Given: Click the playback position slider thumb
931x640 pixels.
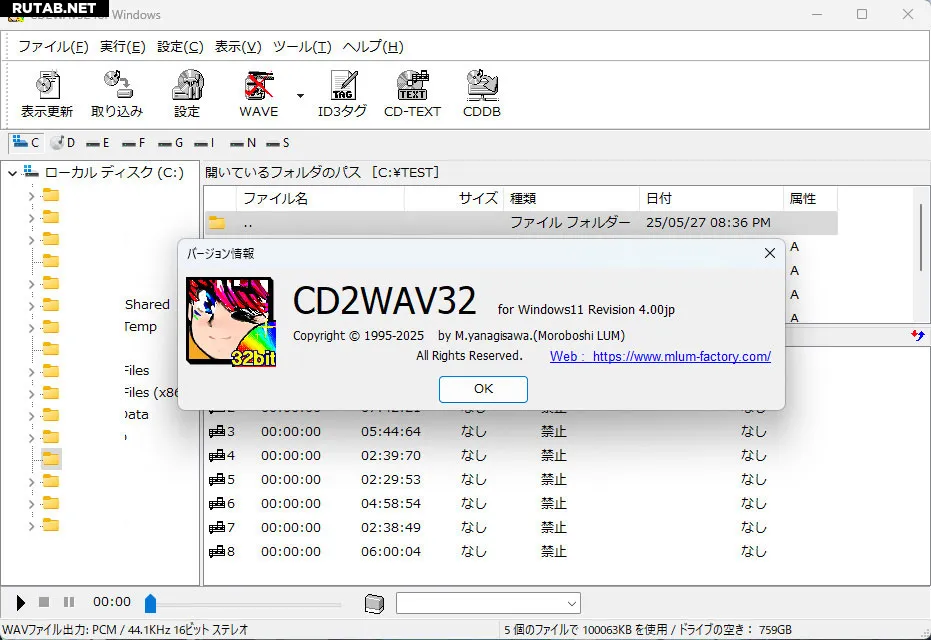Looking at the screenshot, I should point(150,603).
